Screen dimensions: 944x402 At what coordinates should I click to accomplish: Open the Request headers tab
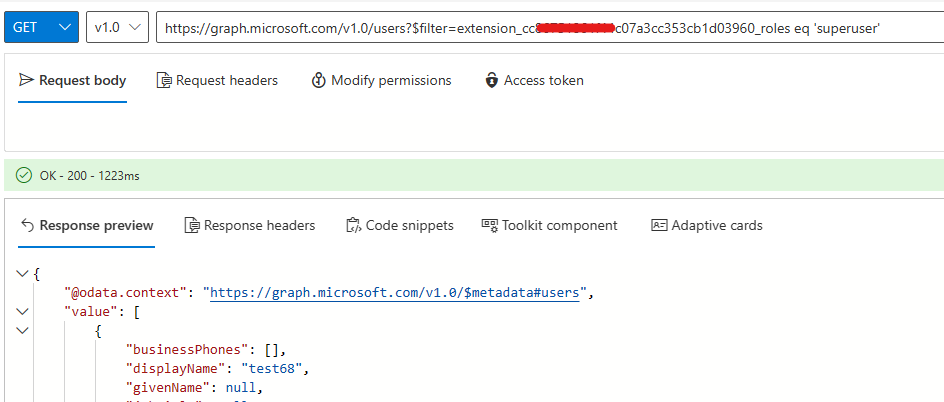click(217, 81)
